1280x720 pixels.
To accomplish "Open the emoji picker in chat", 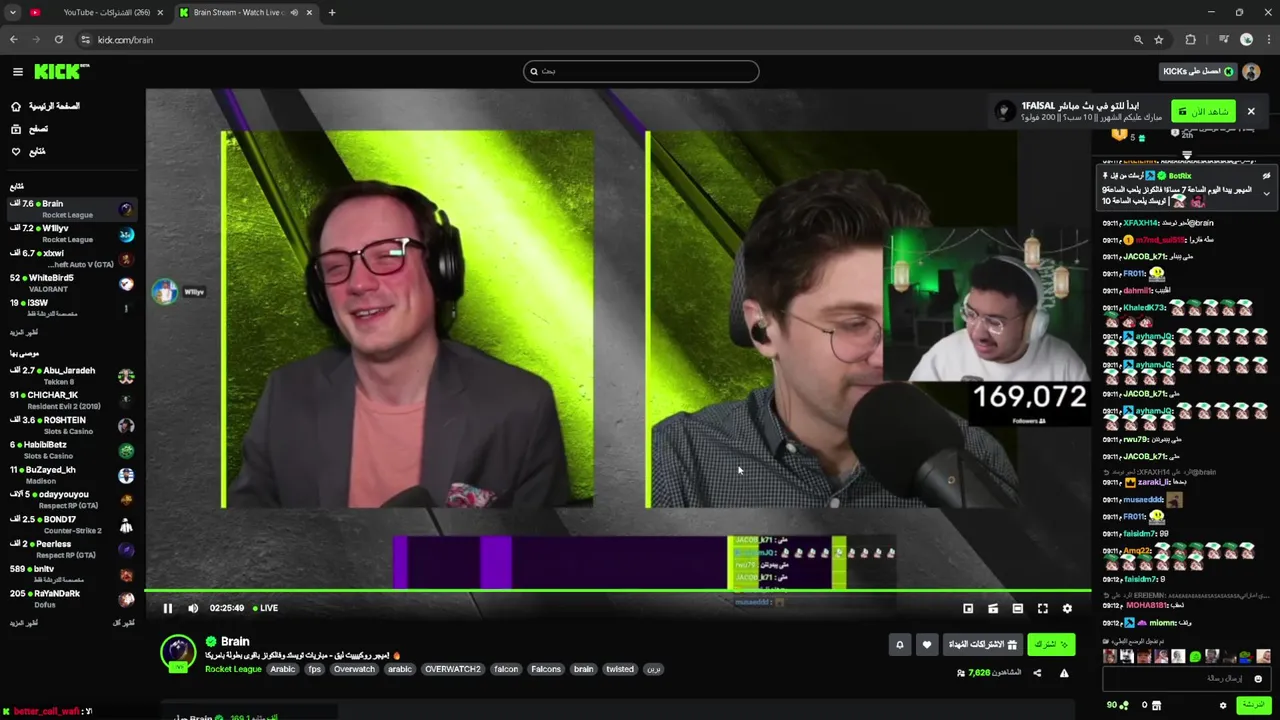I will 1258,678.
